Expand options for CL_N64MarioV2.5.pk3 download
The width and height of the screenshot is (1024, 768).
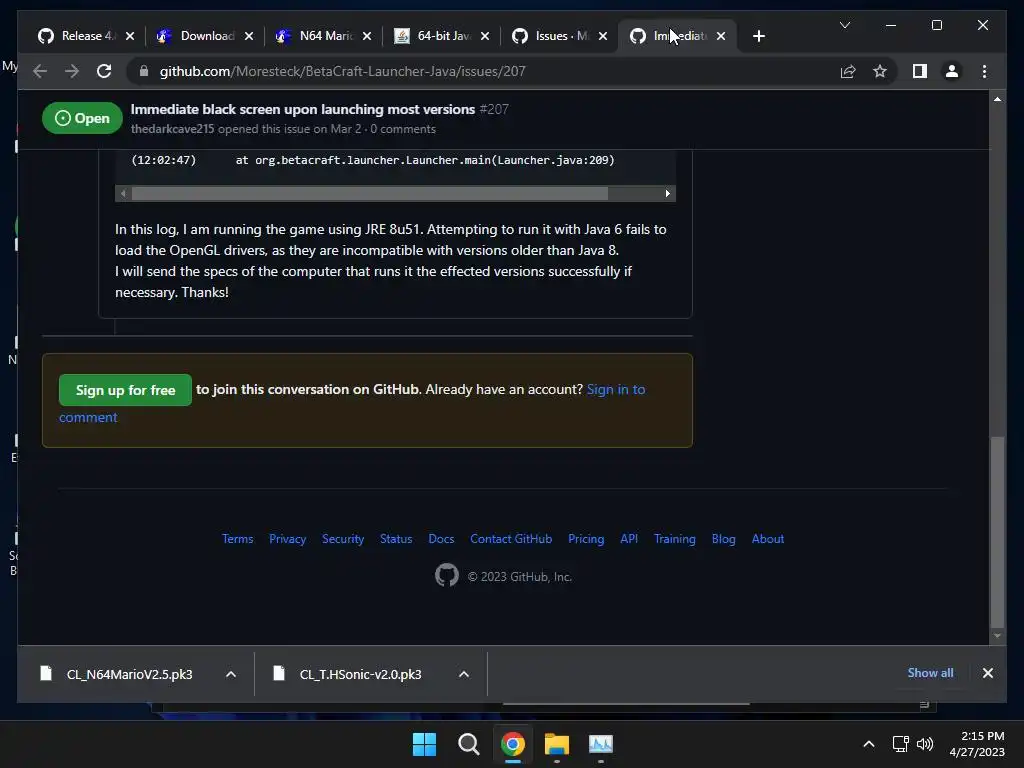click(231, 674)
